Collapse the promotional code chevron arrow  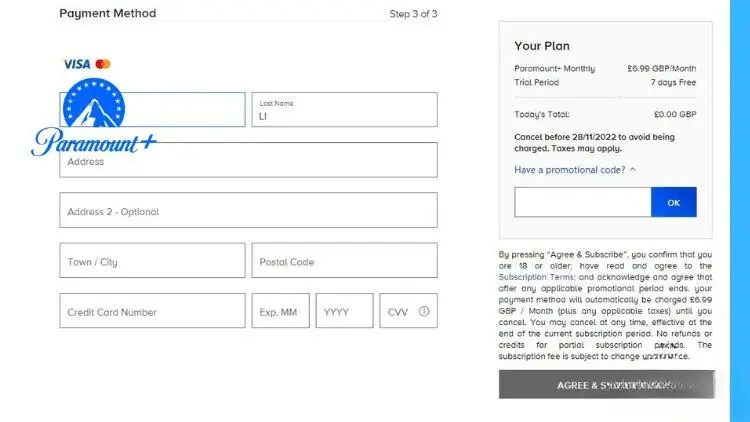pos(633,170)
